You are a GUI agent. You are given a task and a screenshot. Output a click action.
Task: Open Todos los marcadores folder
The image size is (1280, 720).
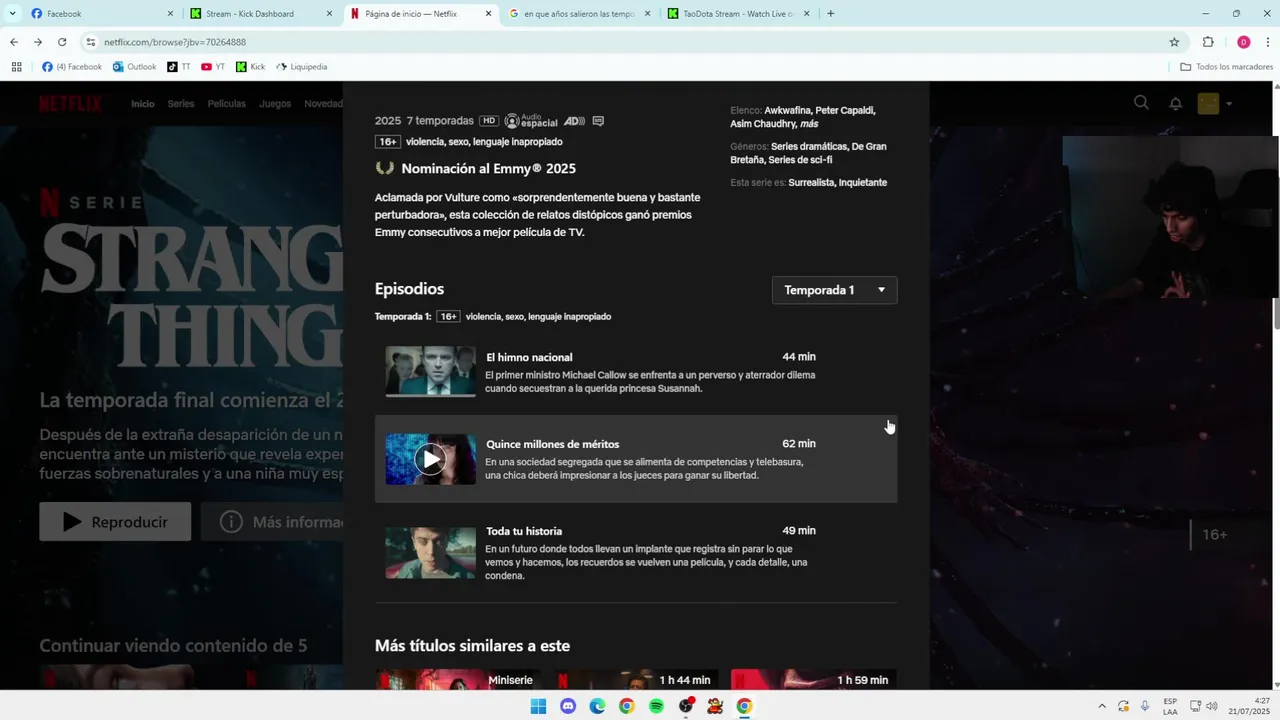1227,67
